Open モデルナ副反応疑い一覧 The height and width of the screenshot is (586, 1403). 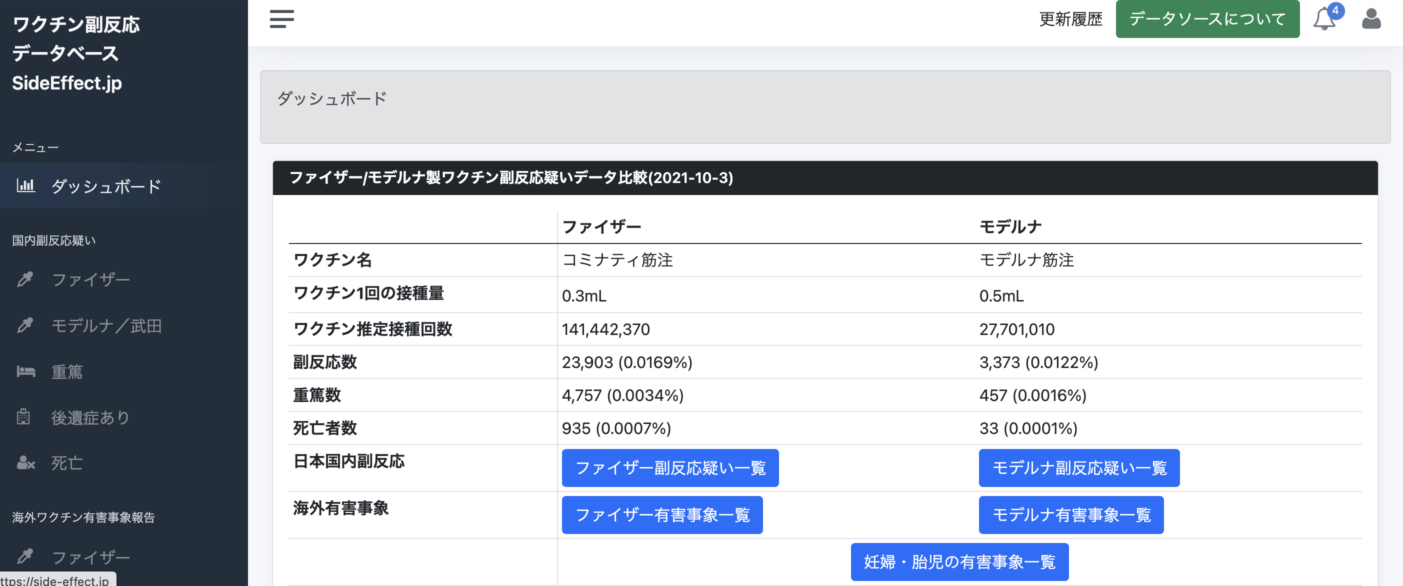coord(1079,468)
